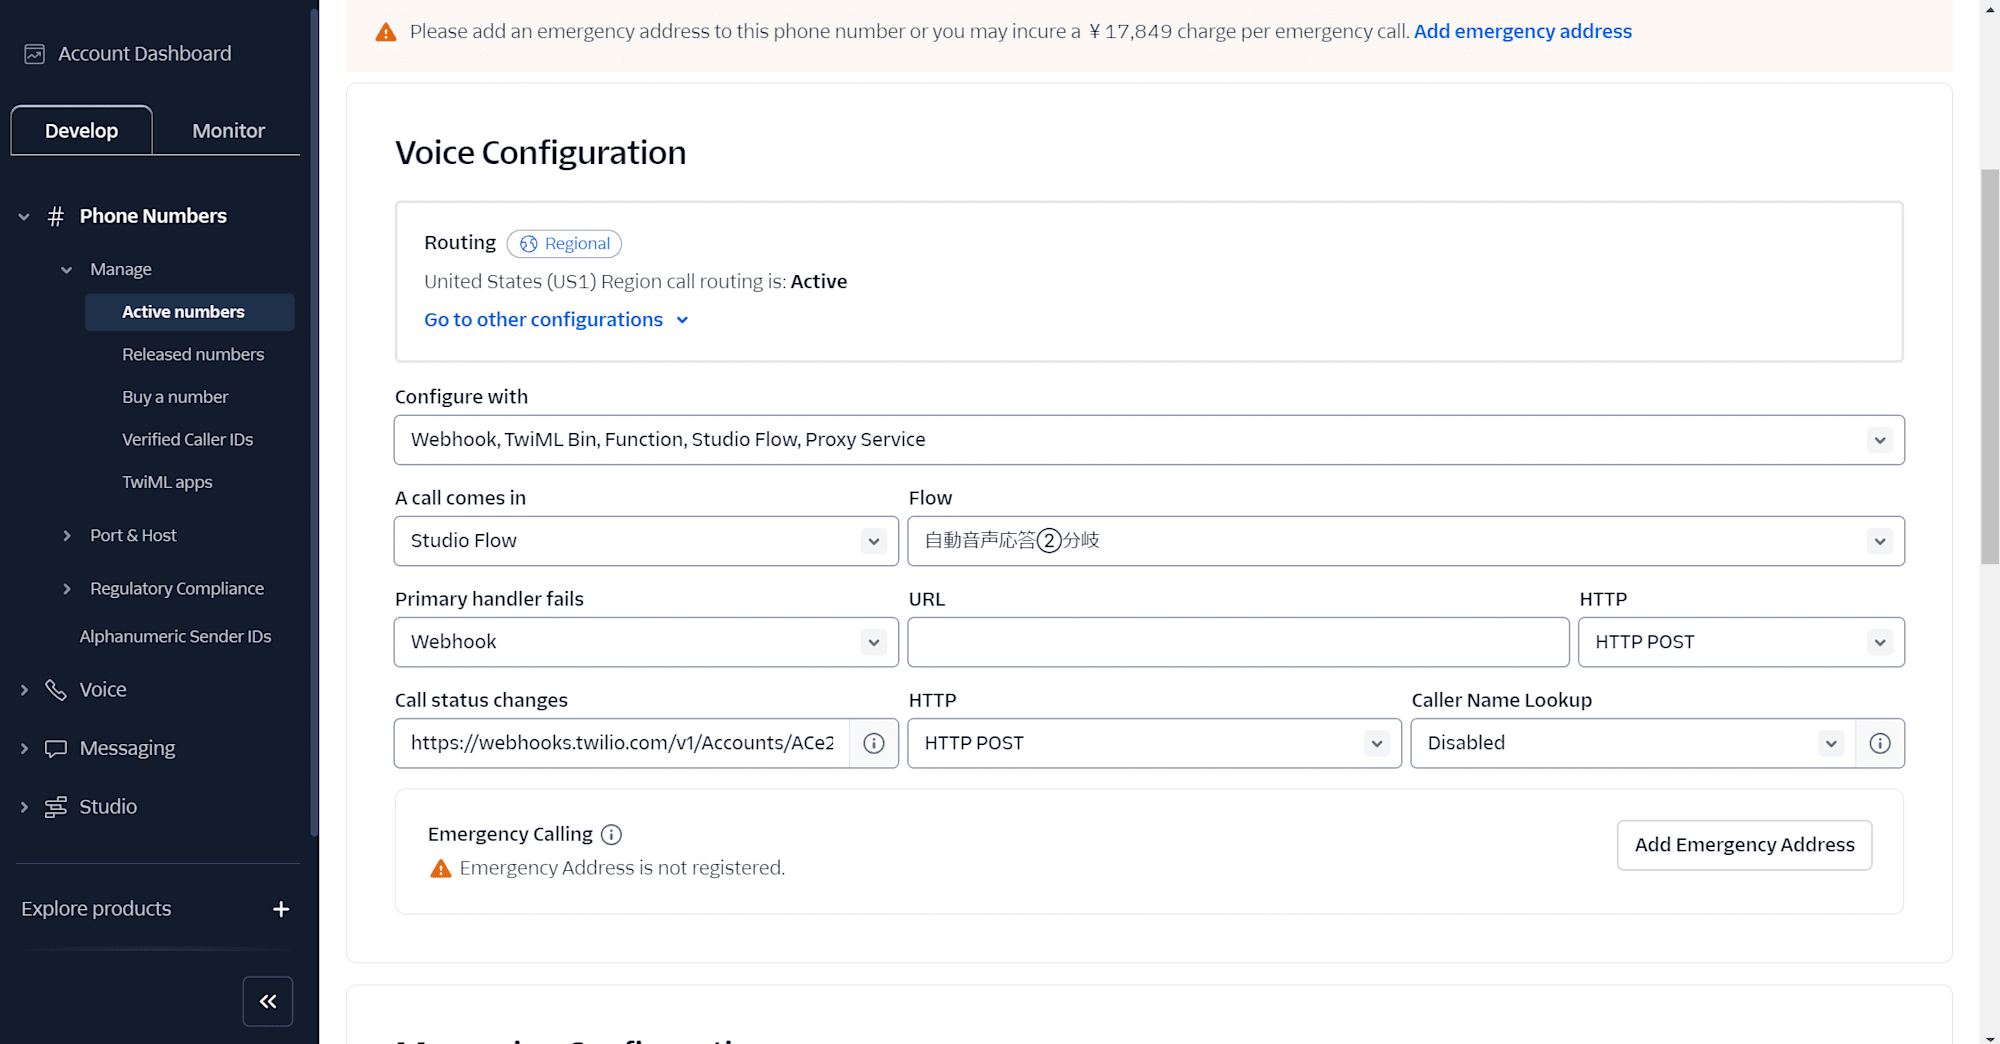The image size is (2000, 1044).
Task: Expand the Port & Host section
Action: [x=67, y=536]
